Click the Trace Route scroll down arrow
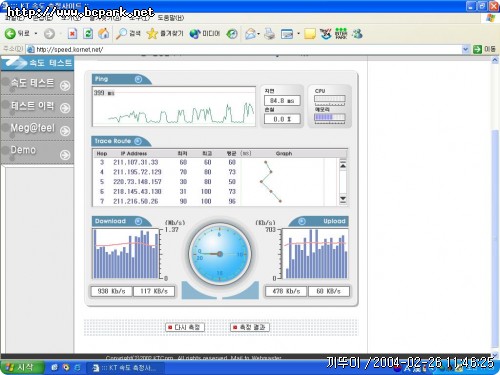 click(x=343, y=199)
